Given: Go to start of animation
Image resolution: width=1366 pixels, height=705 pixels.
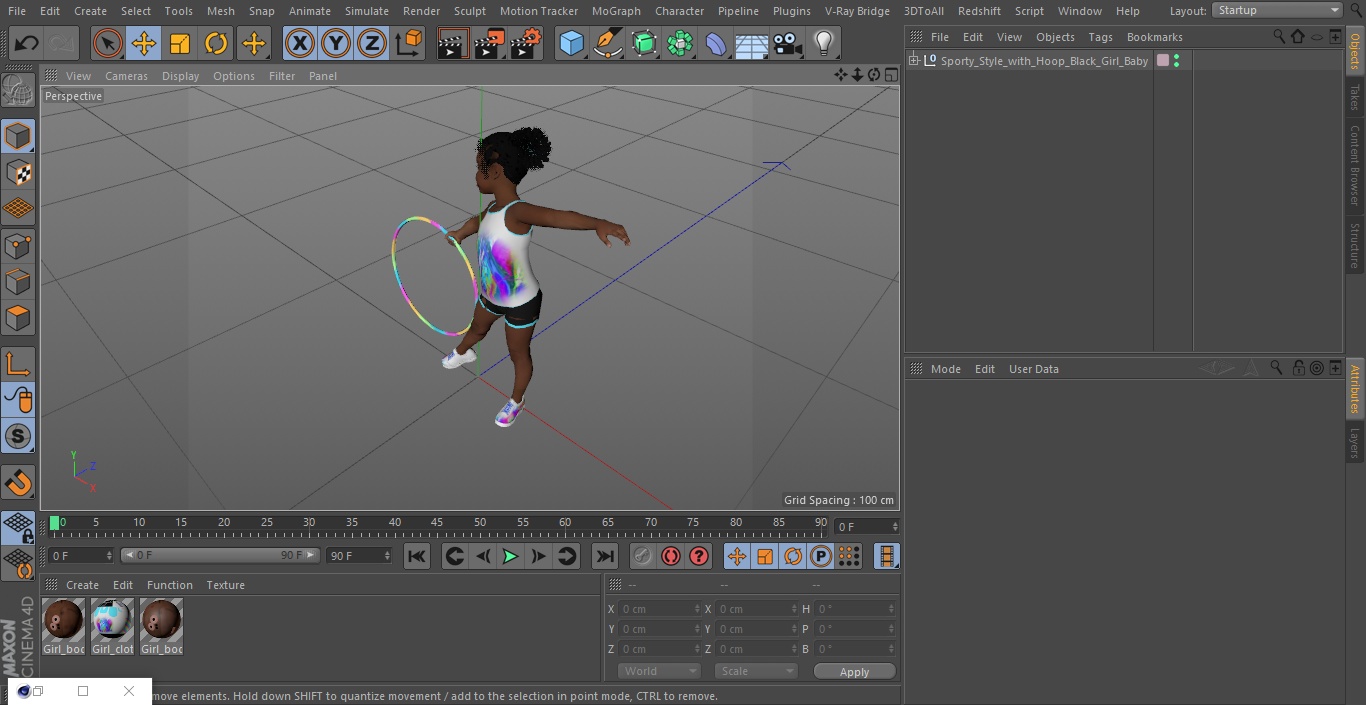Looking at the screenshot, I should [x=417, y=557].
